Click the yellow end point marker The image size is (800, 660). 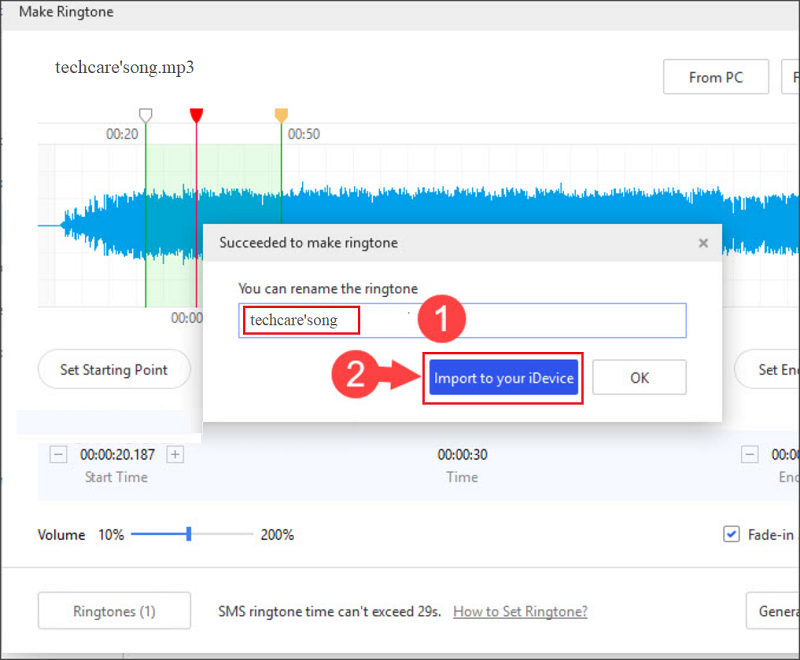tap(281, 116)
